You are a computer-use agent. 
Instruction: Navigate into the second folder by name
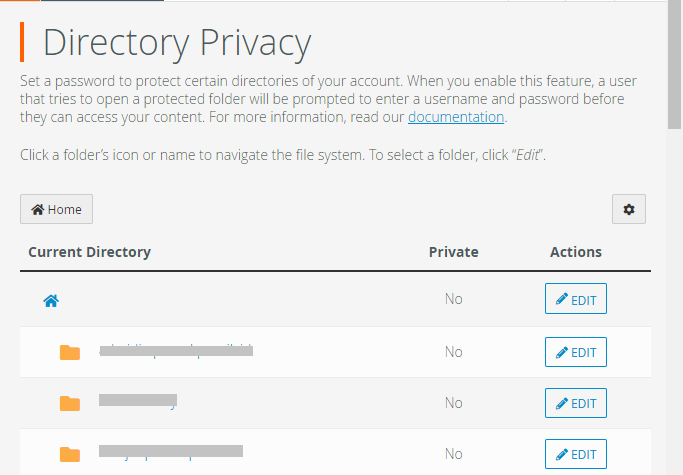(138, 401)
